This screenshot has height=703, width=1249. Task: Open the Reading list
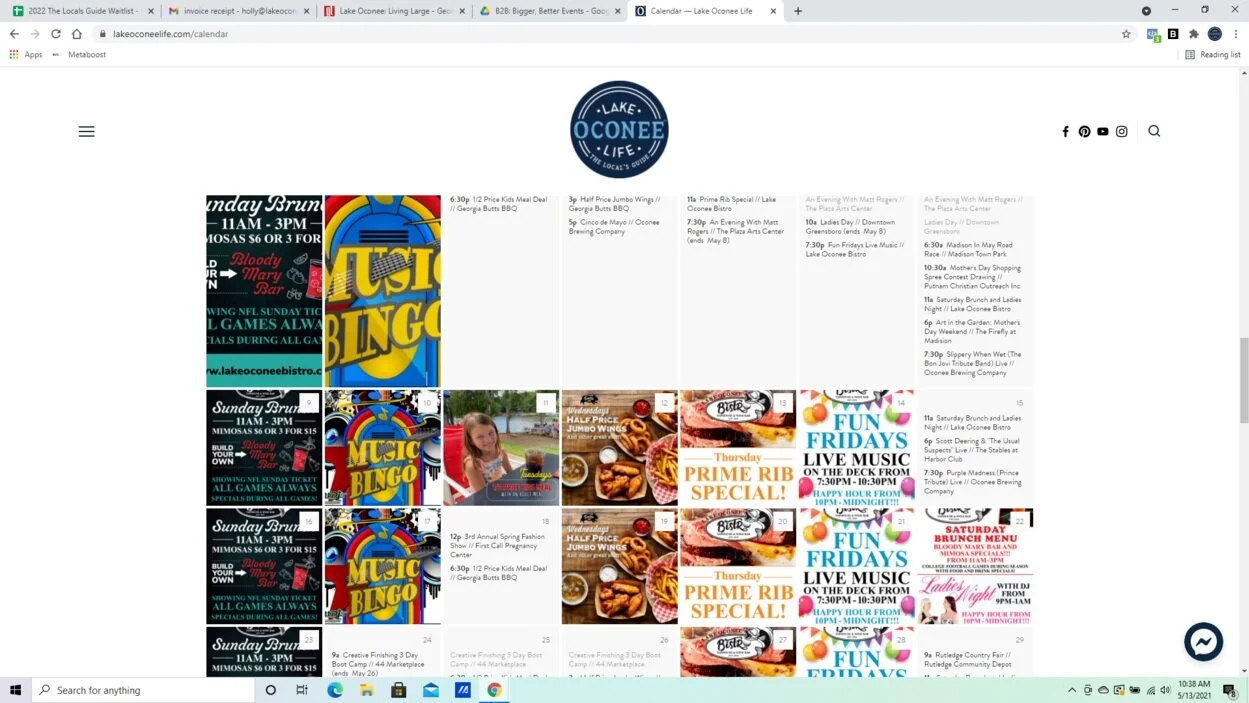[1213, 55]
